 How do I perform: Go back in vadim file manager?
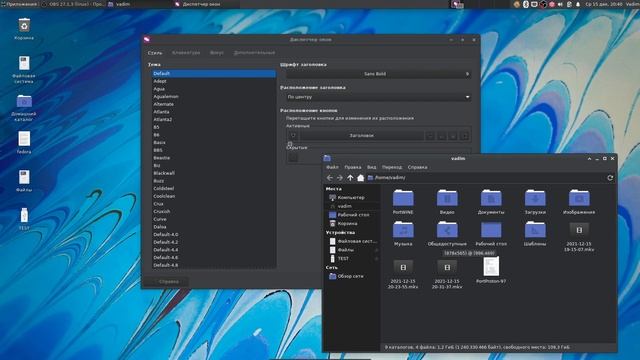point(330,178)
